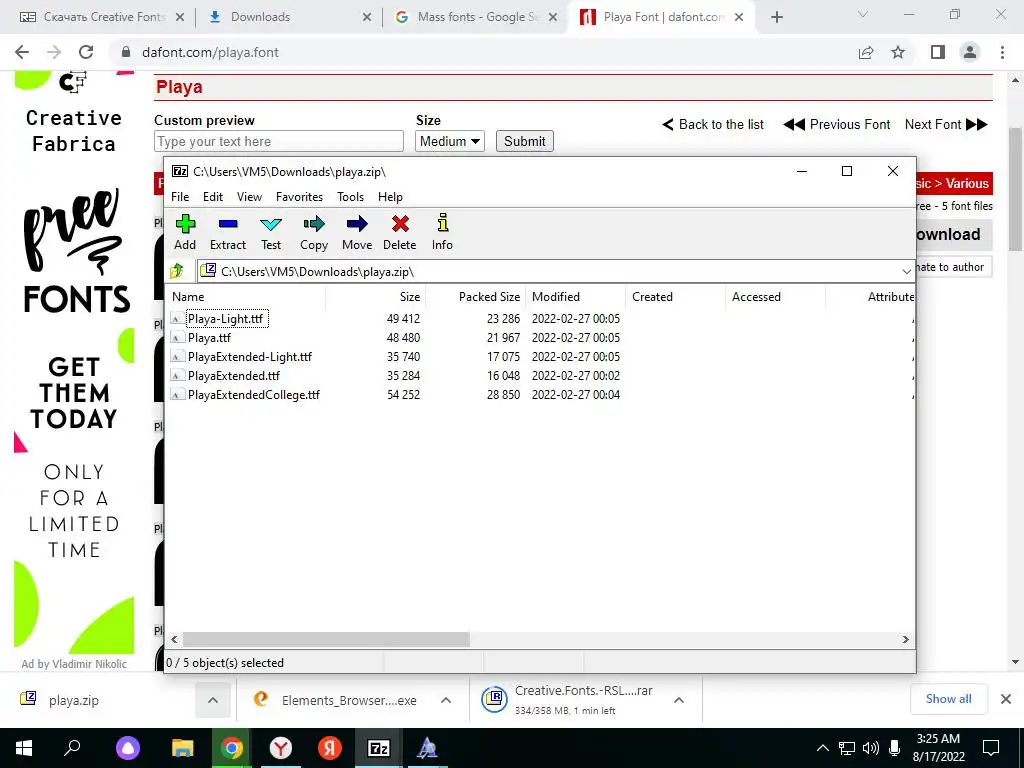Viewport: 1024px width, 768px height.
Task: Click the Submit button for custom preview
Action: pyautogui.click(x=524, y=141)
